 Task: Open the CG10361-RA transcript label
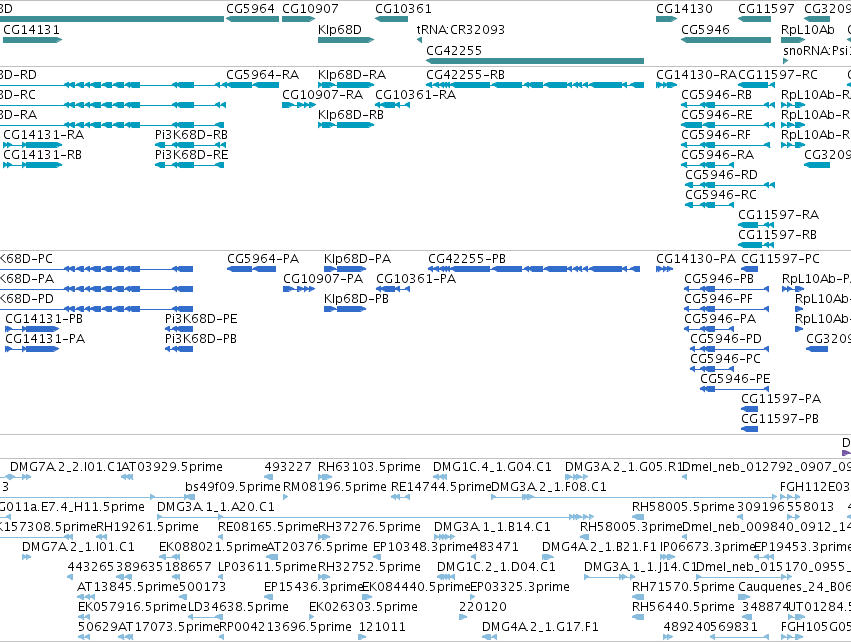click(416, 95)
